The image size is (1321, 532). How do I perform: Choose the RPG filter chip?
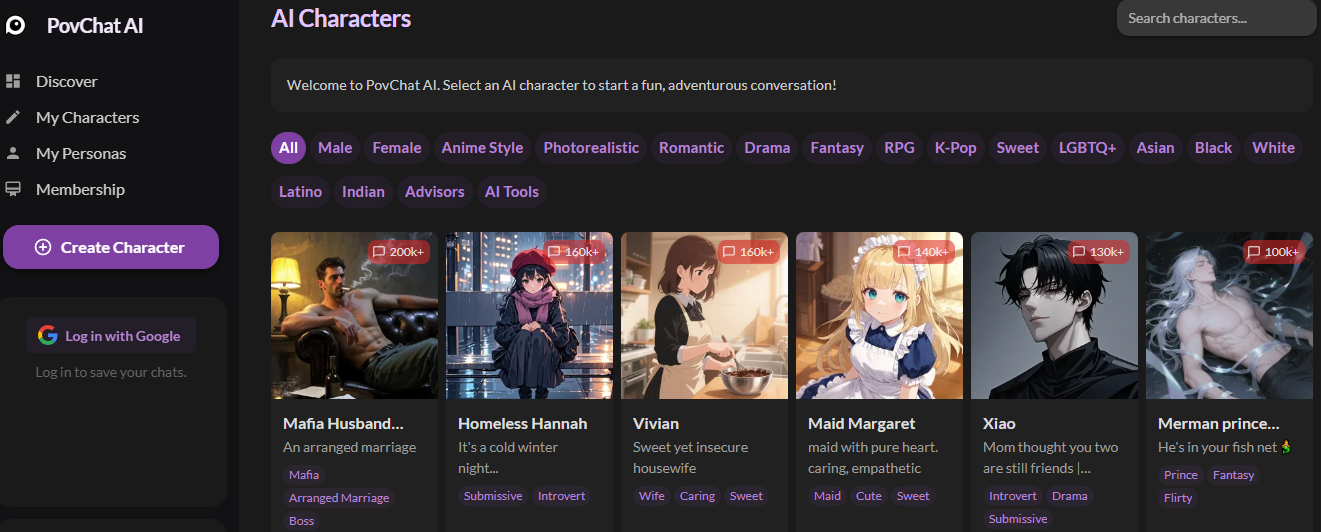tap(899, 148)
